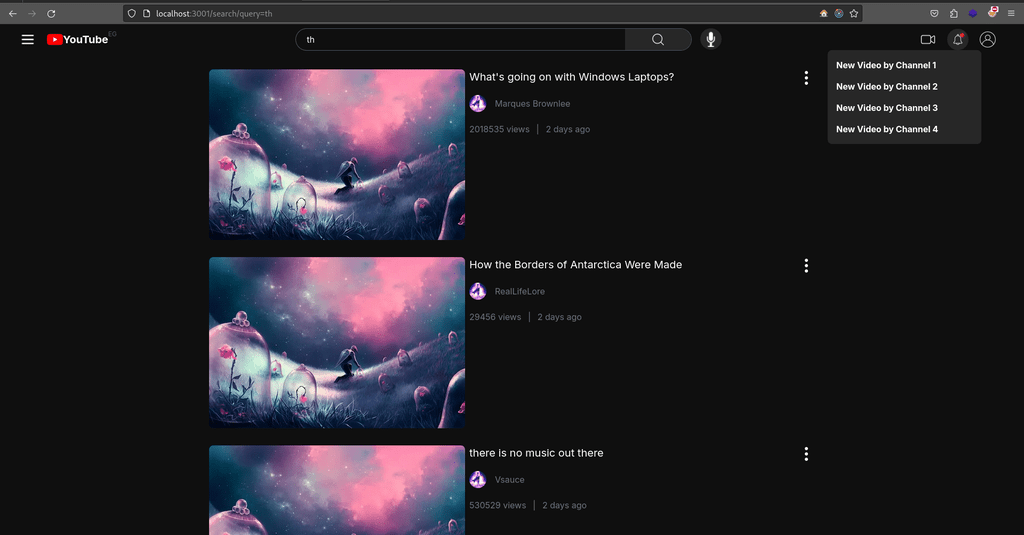Open the browser application menu icon
The height and width of the screenshot is (535, 1024).
click(1011, 13)
